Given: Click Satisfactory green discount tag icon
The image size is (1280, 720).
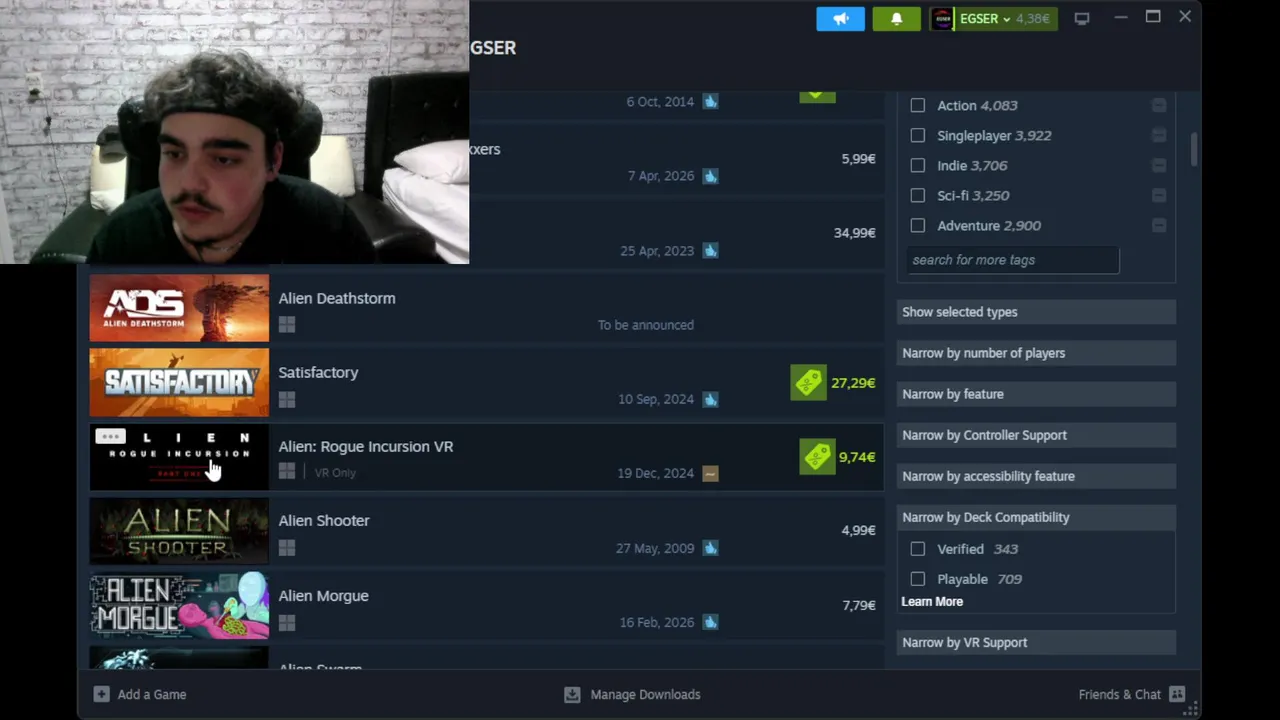Looking at the screenshot, I should [808, 382].
